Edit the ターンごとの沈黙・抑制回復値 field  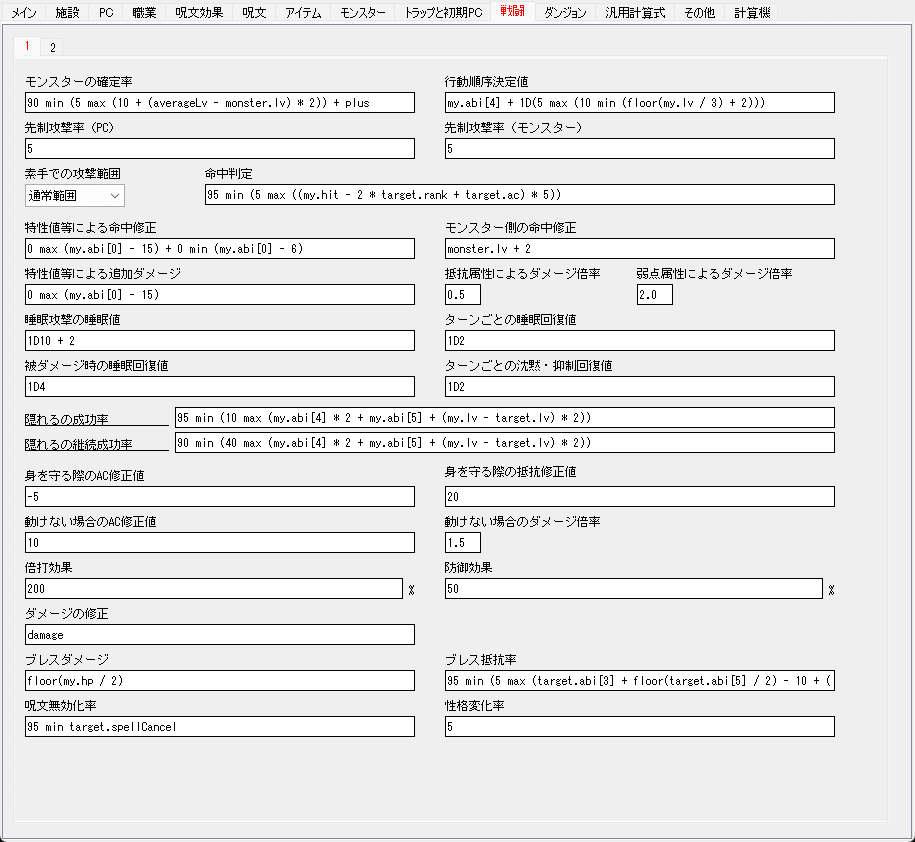tap(640, 386)
